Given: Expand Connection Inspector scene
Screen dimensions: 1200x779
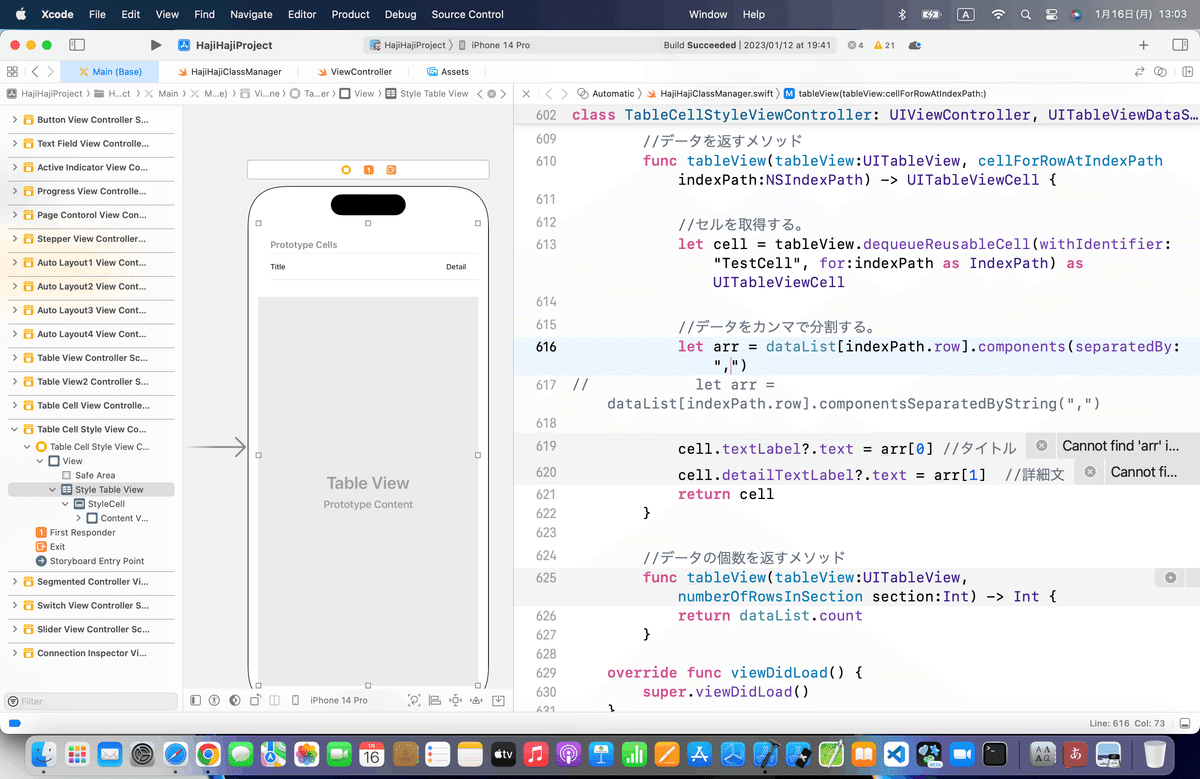Looking at the screenshot, I should (x=14, y=653).
